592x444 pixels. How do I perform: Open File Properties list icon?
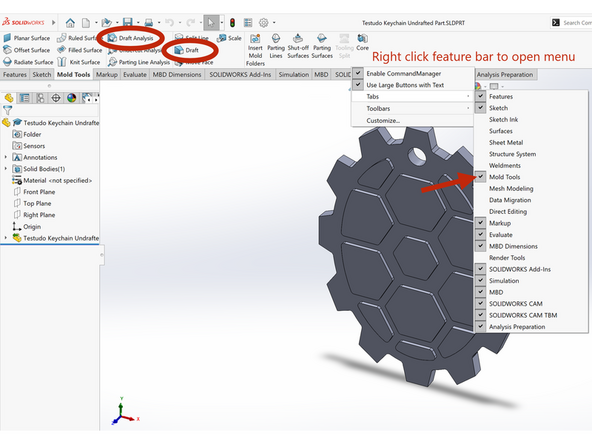(x=248, y=23)
